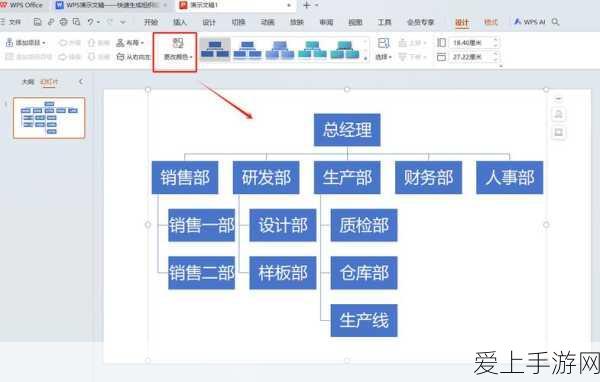Switch to the 审阅 Review tab

pos(326,22)
